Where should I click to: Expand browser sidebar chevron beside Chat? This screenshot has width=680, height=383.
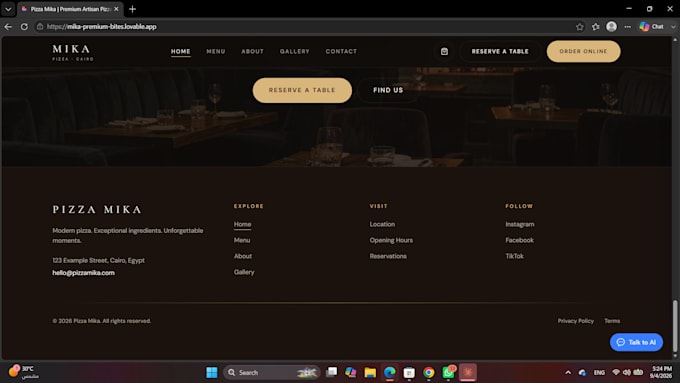coord(673,26)
